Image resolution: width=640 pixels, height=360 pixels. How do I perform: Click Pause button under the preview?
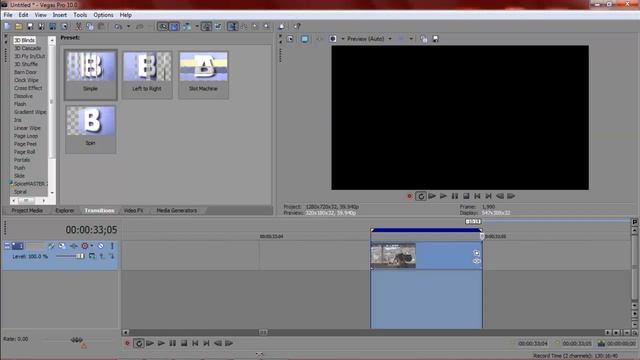tap(455, 196)
